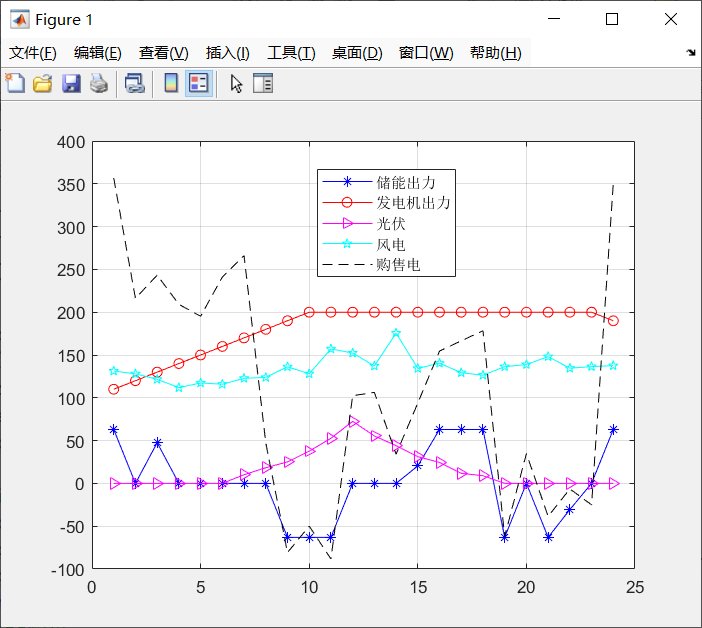The width and height of the screenshot is (702, 628).
Task: Print the figure using printer icon
Action: [99, 84]
